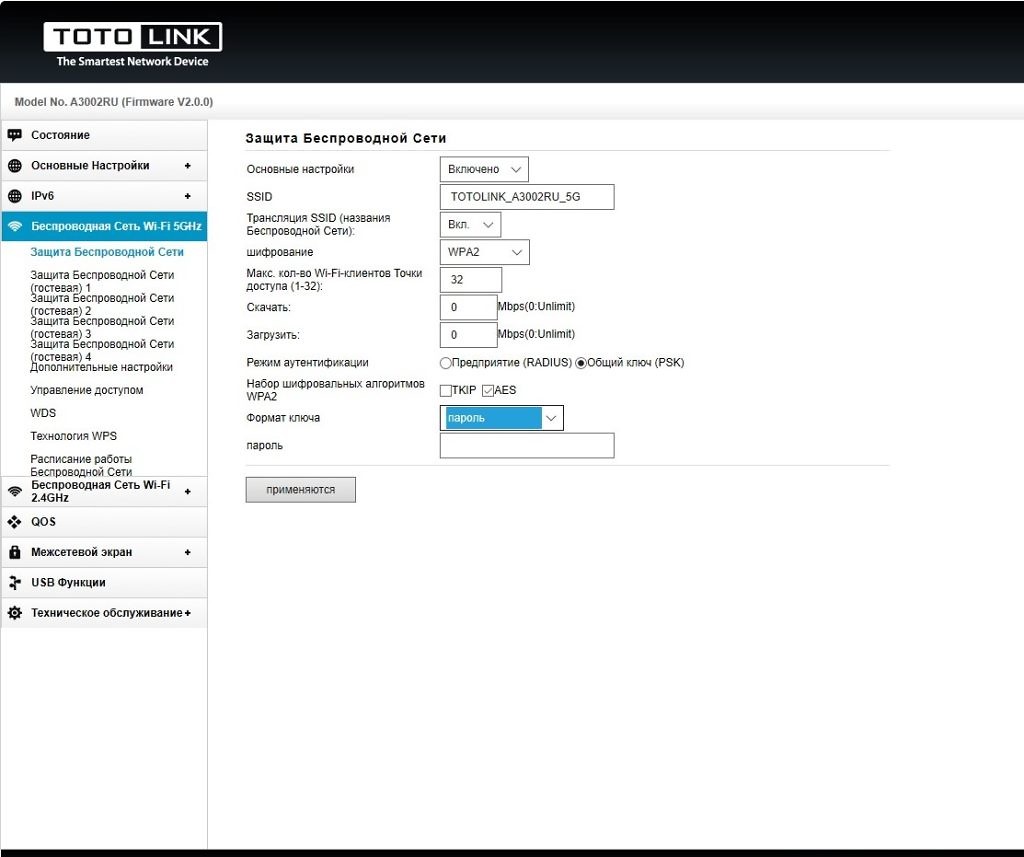Open Управление доступом link
This screenshot has width=1024, height=857.
pos(86,390)
